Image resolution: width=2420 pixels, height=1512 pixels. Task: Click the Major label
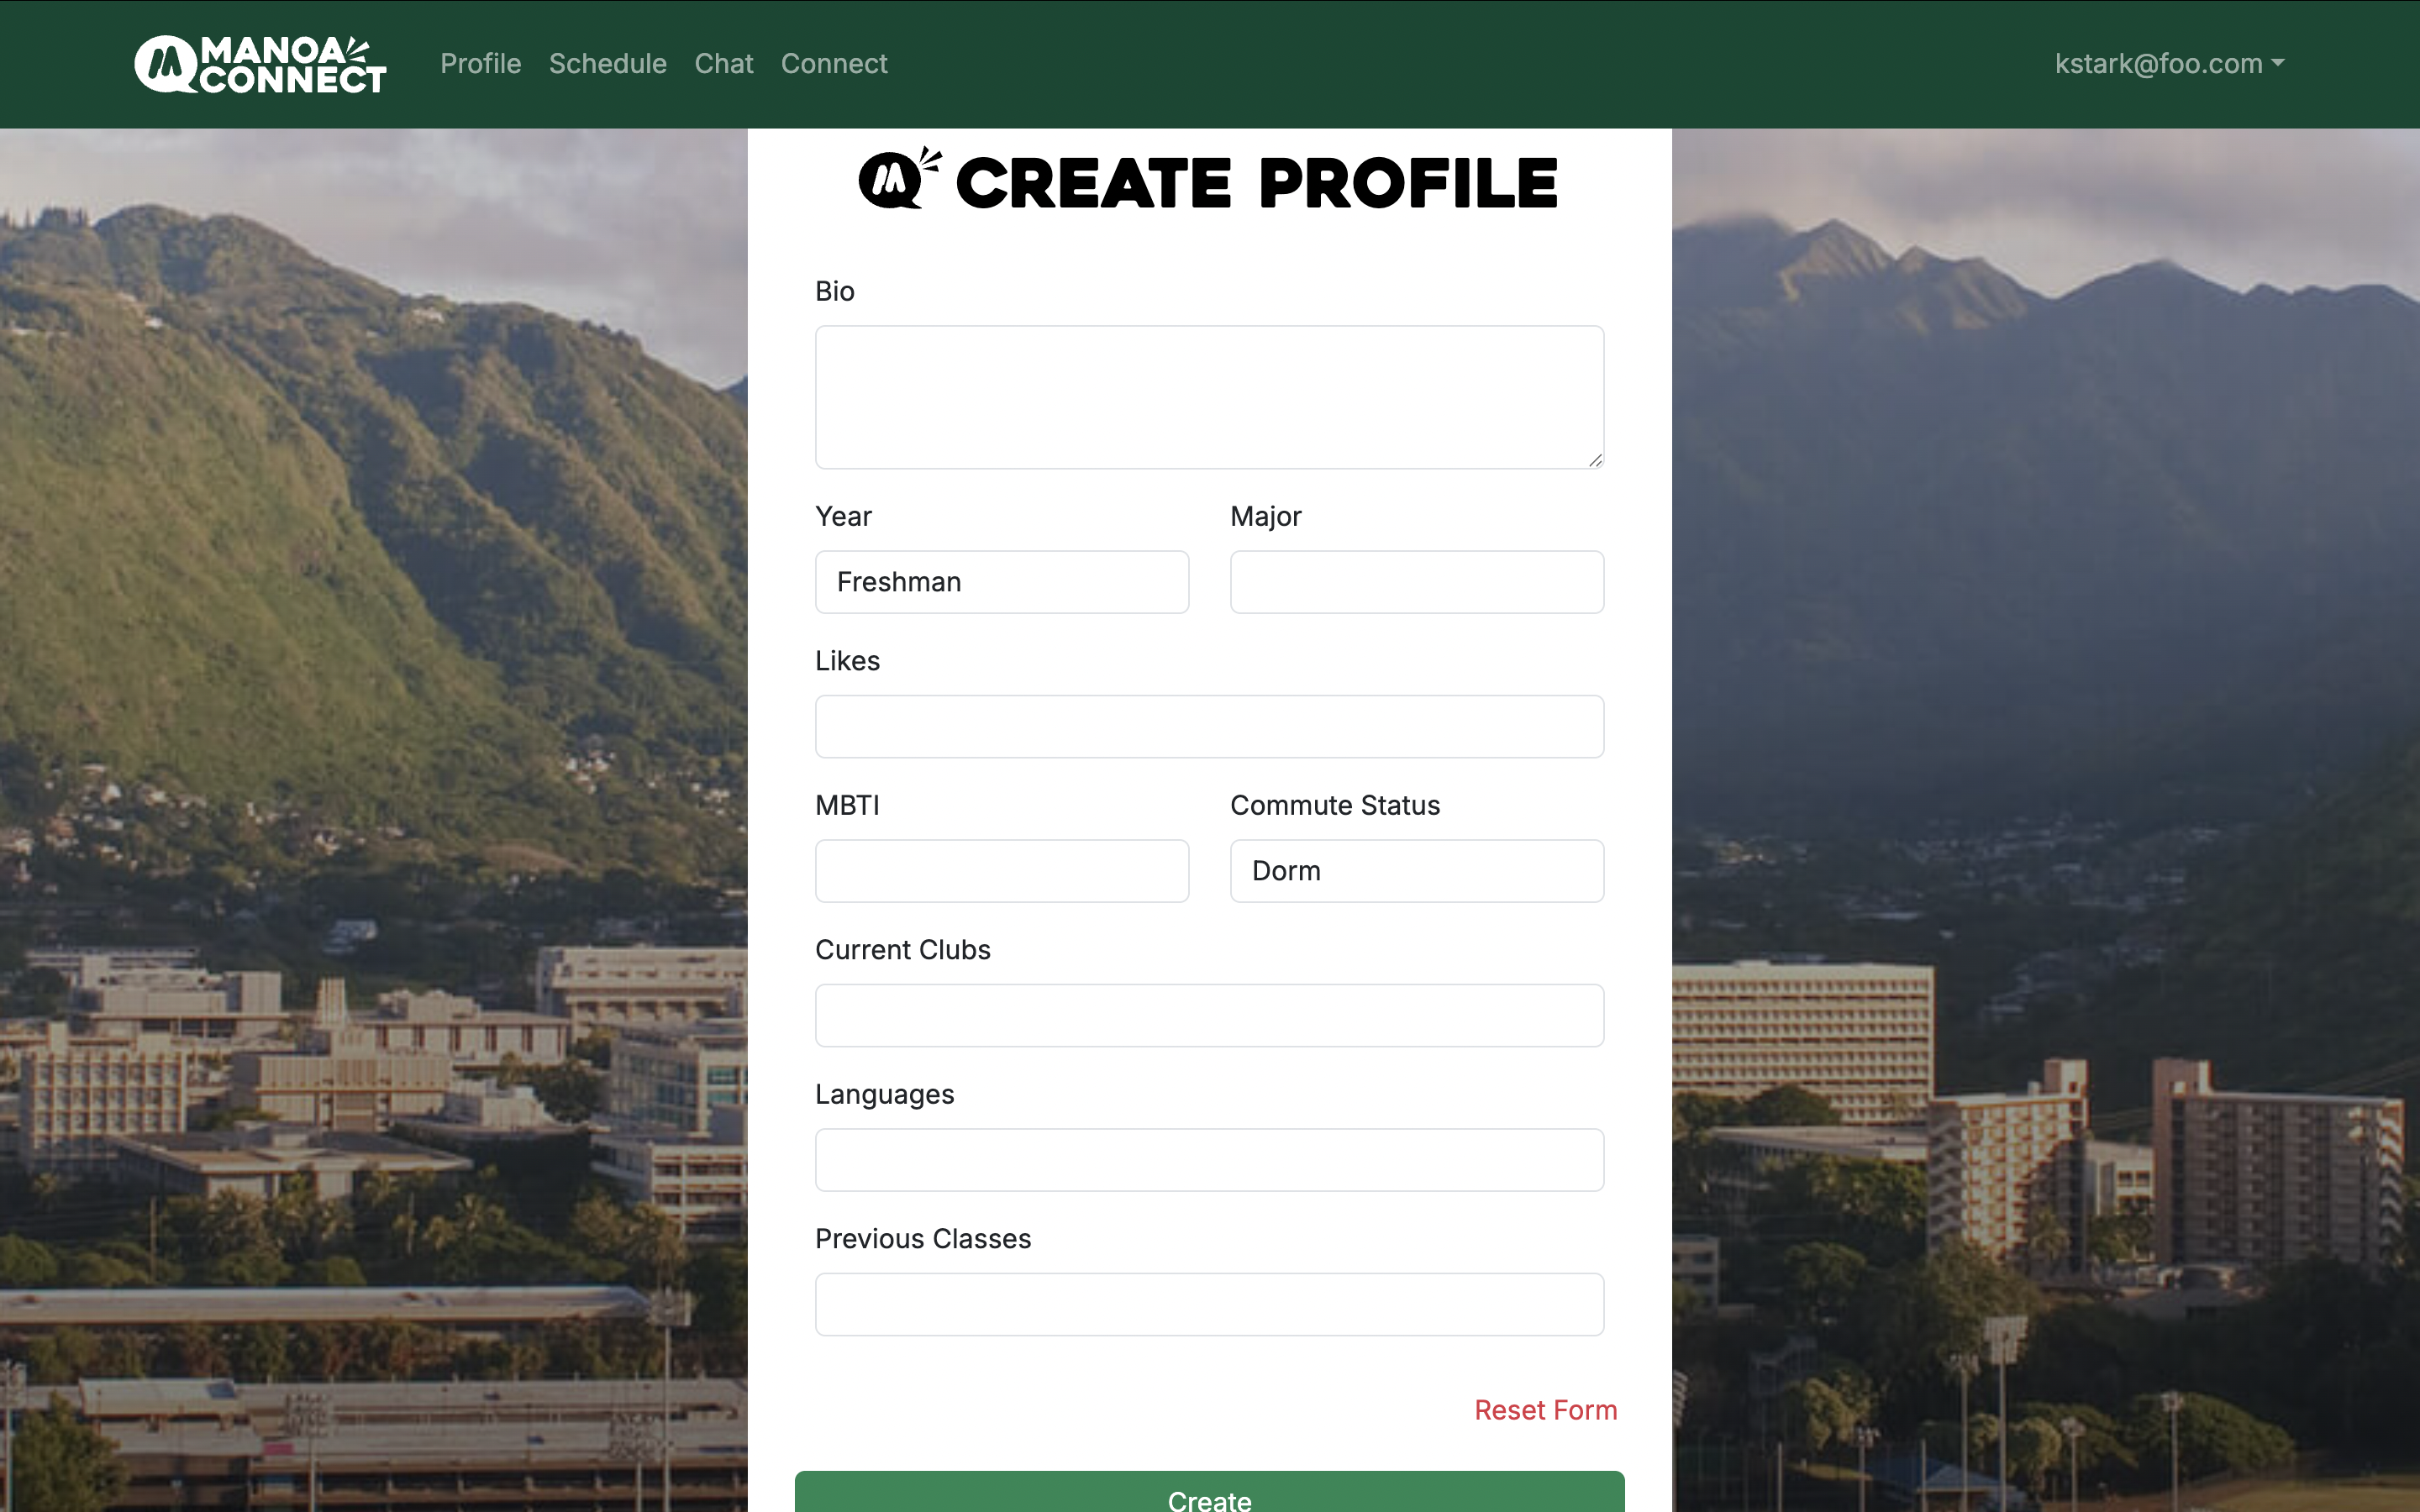[1266, 516]
